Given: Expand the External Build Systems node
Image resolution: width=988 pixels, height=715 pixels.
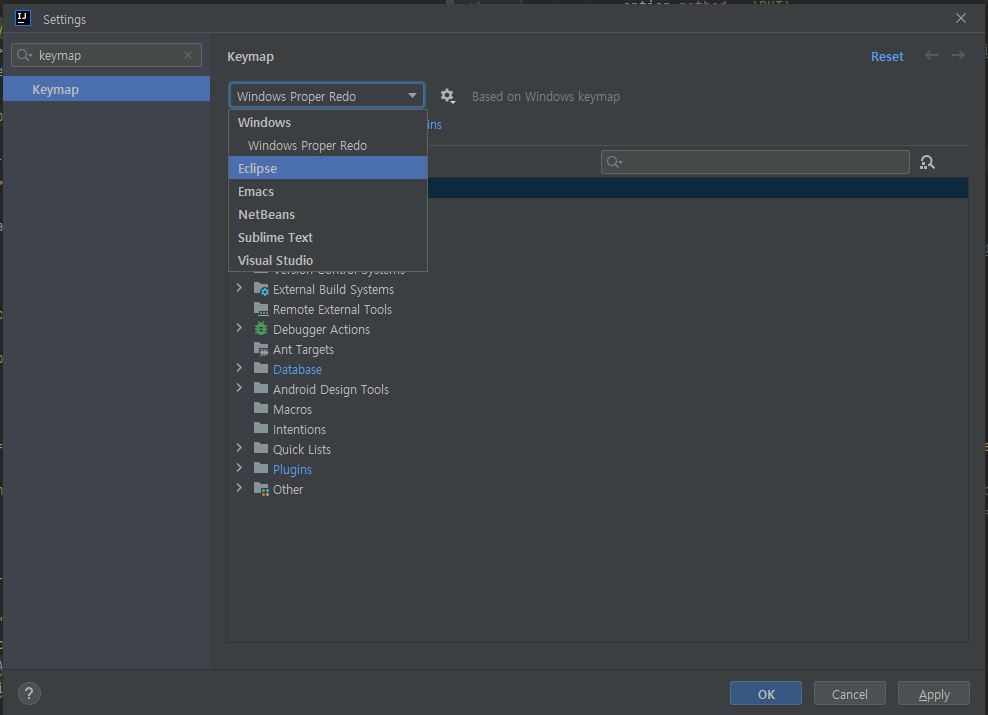Looking at the screenshot, I should [239, 288].
